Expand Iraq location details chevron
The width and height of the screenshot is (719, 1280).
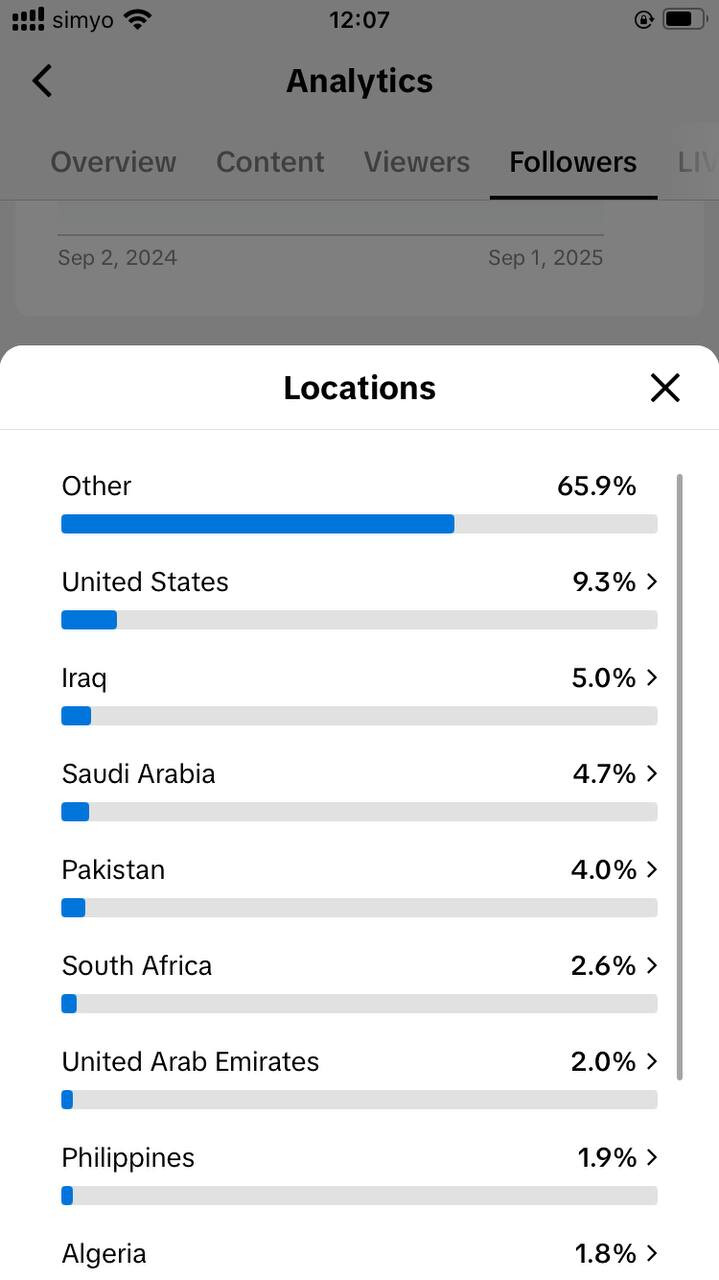coord(652,678)
